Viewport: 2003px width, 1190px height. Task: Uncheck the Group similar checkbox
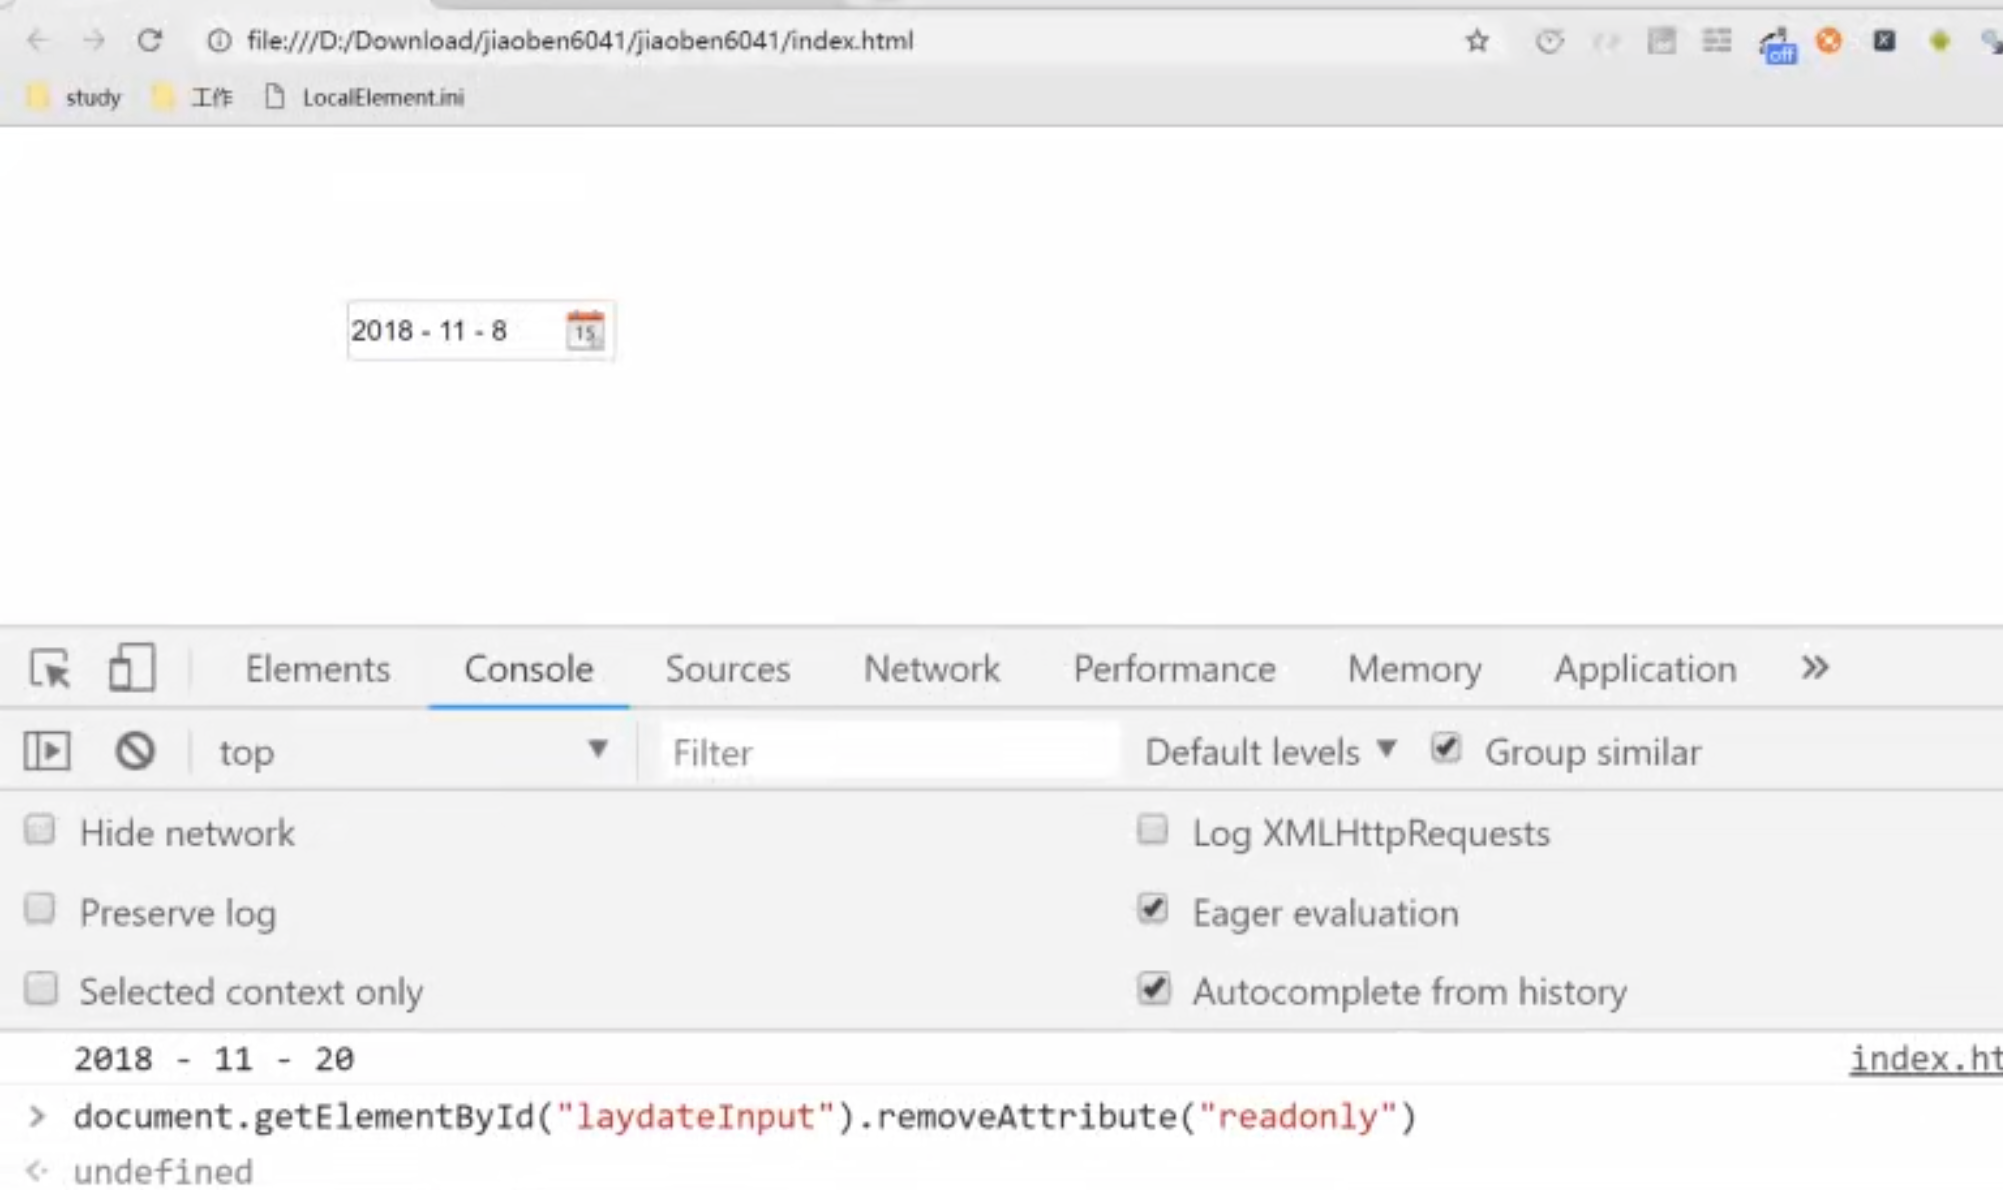(1446, 749)
